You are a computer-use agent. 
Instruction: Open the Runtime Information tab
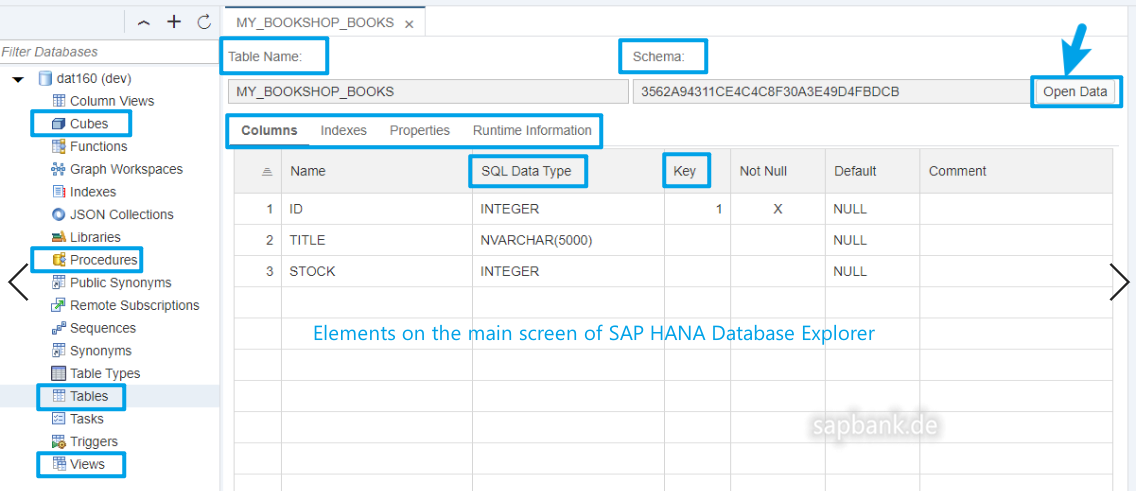[532, 131]
